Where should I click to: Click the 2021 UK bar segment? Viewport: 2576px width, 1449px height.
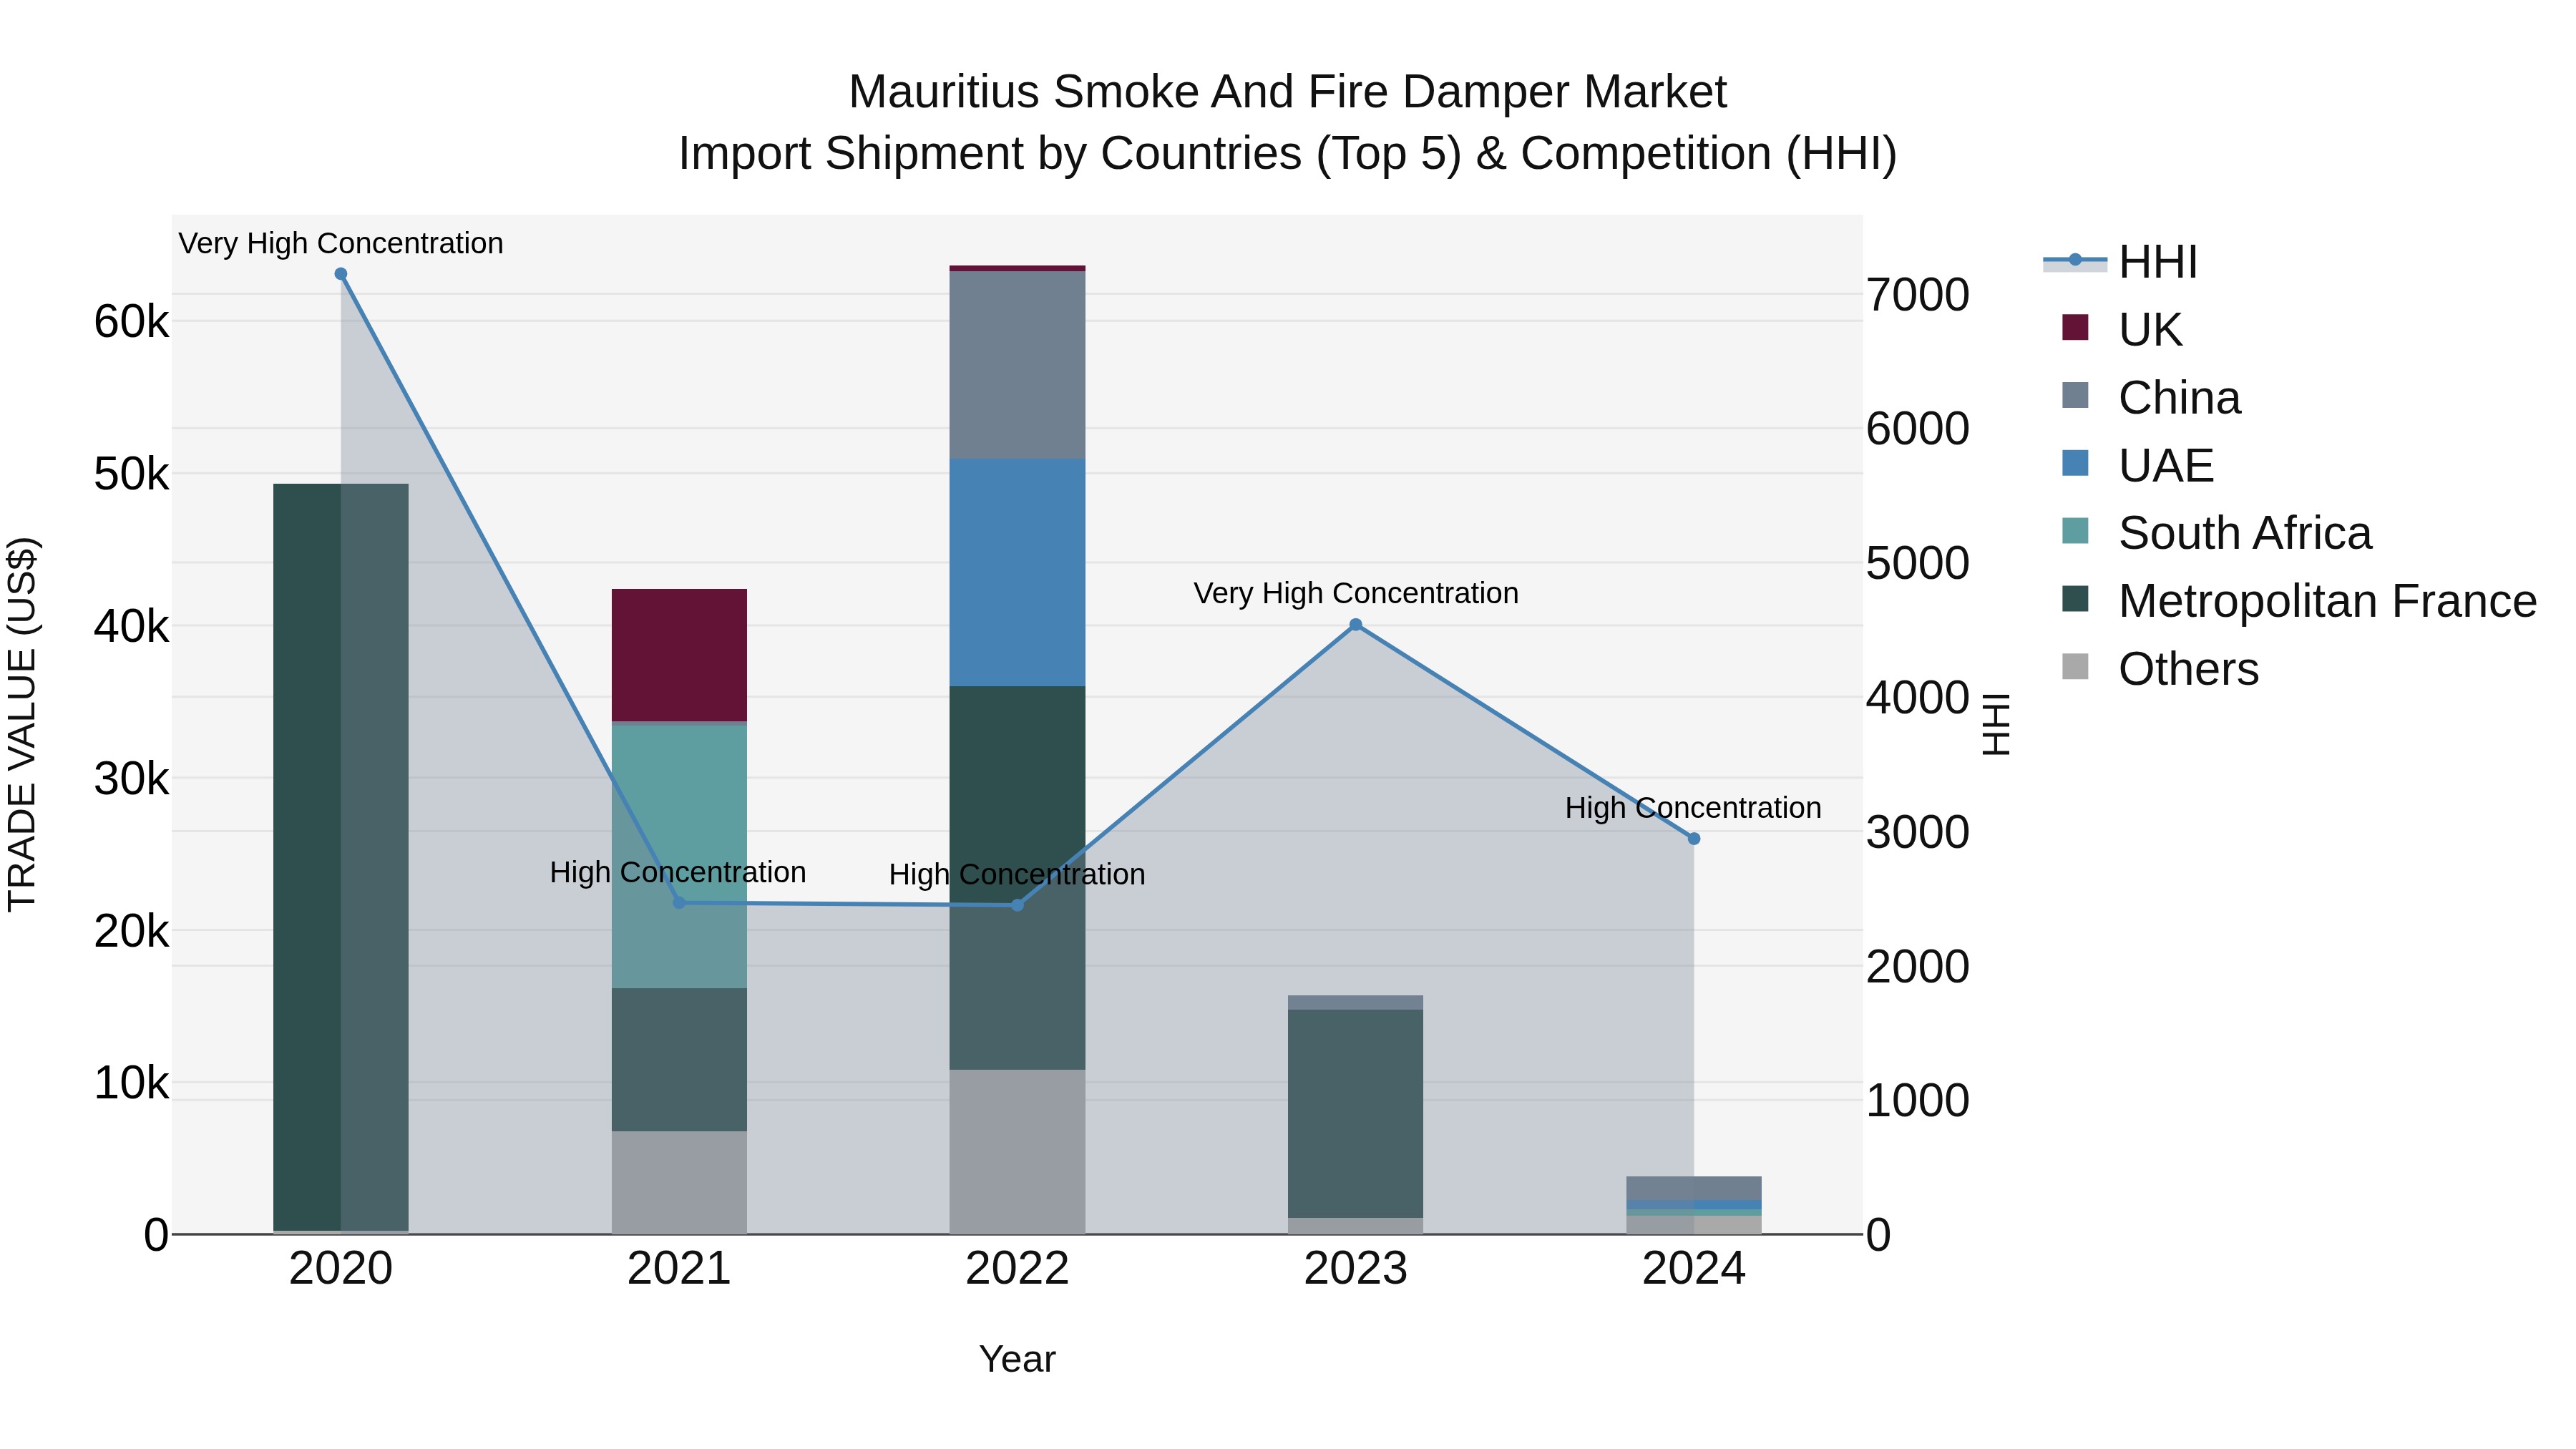(679, 655)
